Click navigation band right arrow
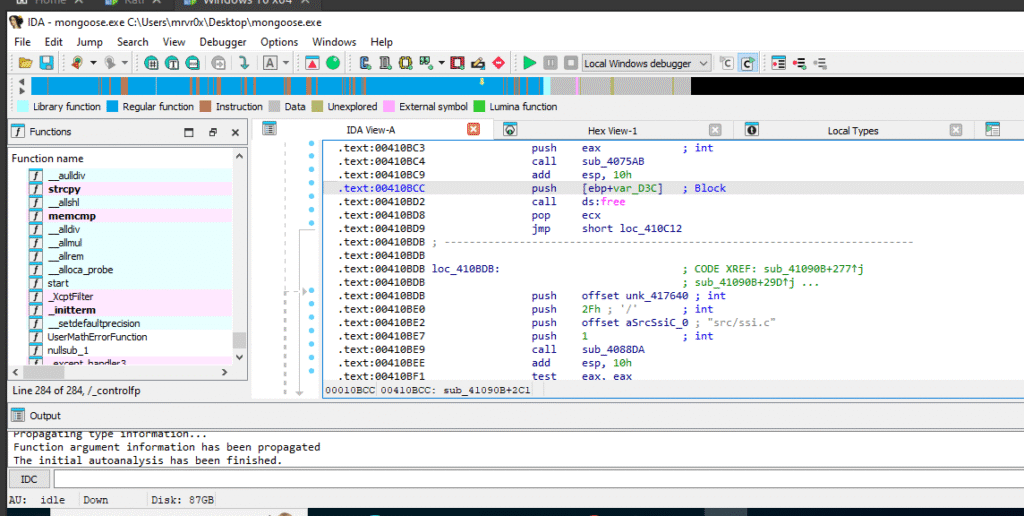 pyautogui.click(x=22, y=90)
